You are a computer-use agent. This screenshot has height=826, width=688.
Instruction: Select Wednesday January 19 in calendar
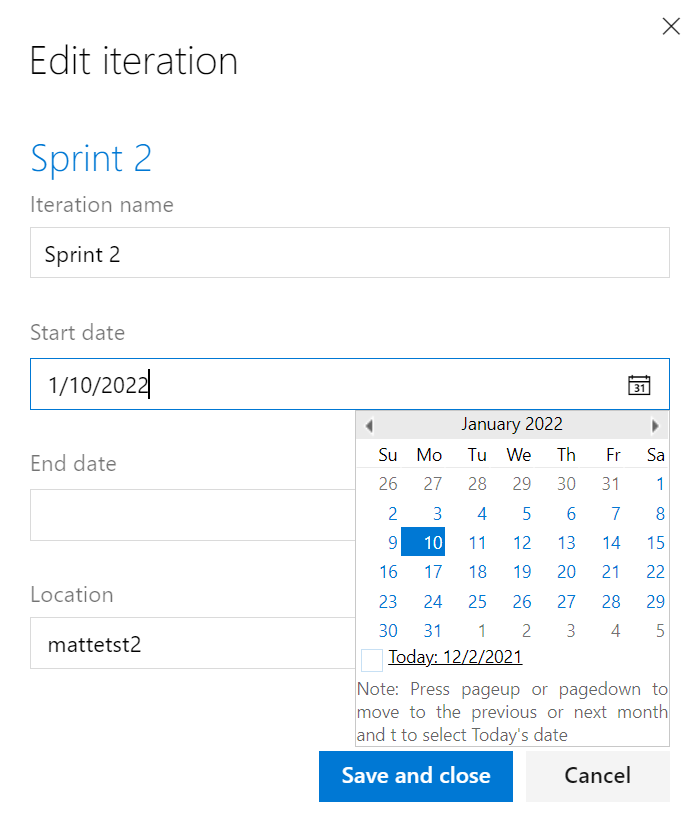click(x=522, y=572)
